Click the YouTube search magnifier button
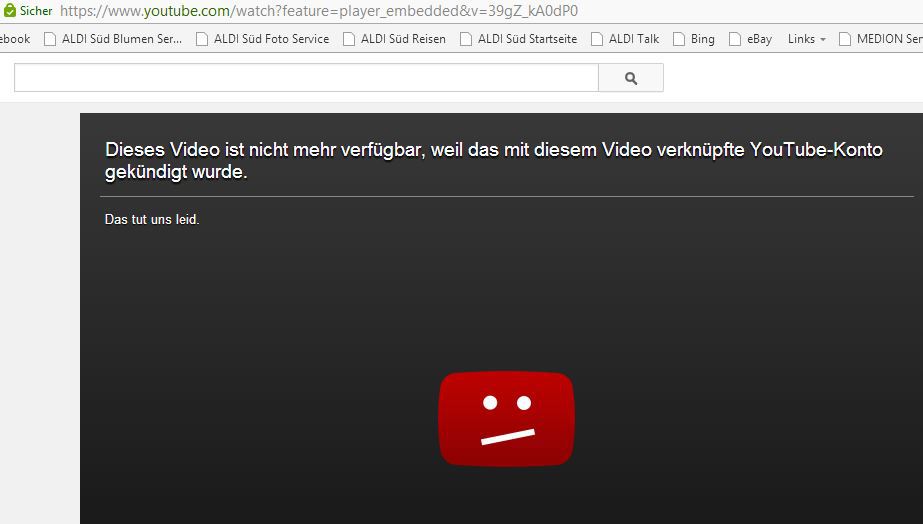The width and height of the screenshot is (923, 524). 630,78
